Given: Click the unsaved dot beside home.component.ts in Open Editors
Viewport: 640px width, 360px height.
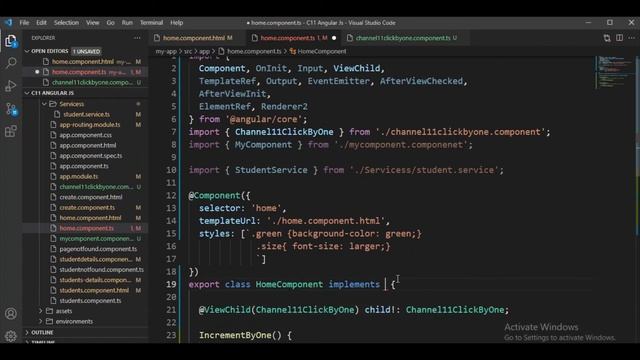Looking at the screenshot, I should 37,72.
